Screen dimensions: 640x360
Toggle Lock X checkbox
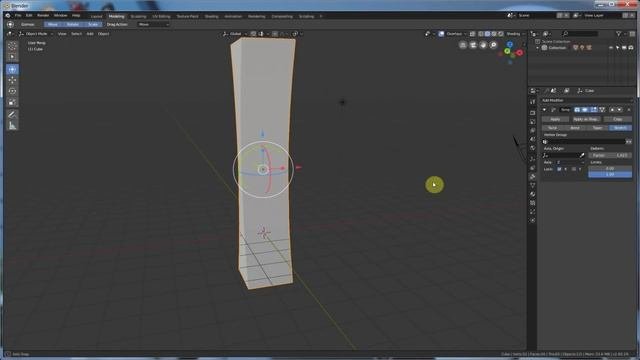click(x=559, y=169)
